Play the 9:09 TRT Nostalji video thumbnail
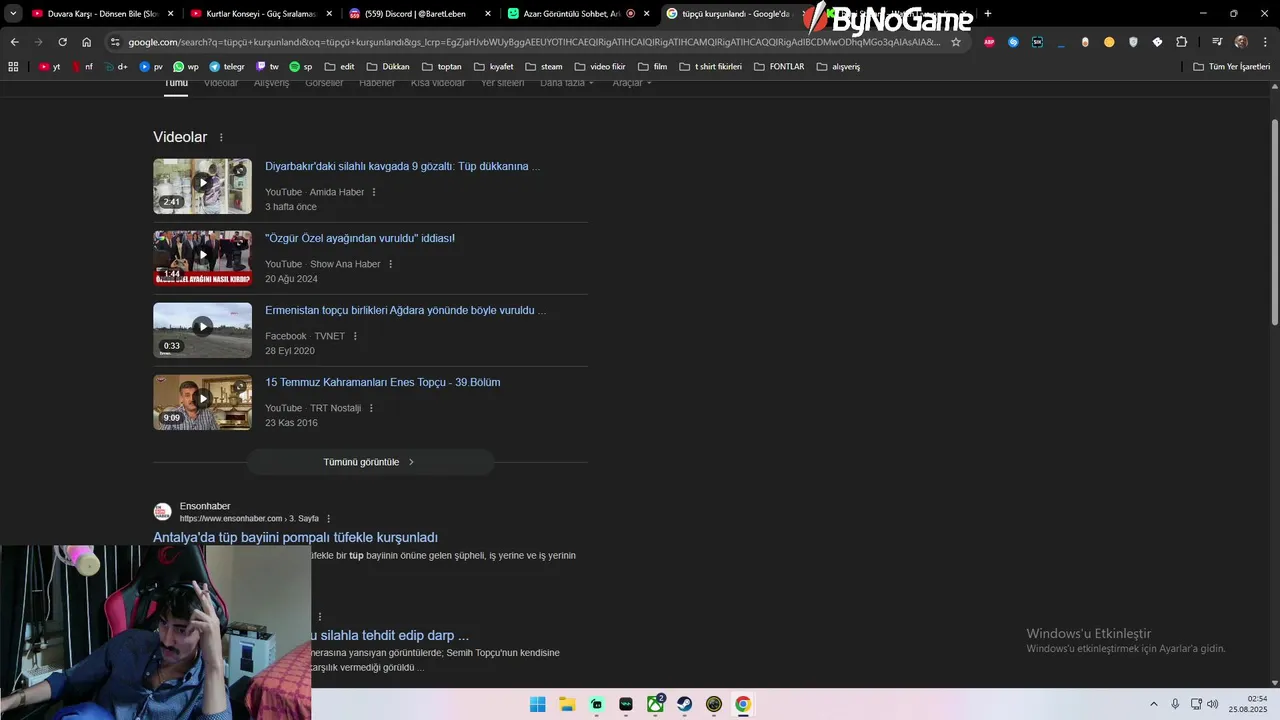Screen dimensions: 1280x720 (202, 402)
